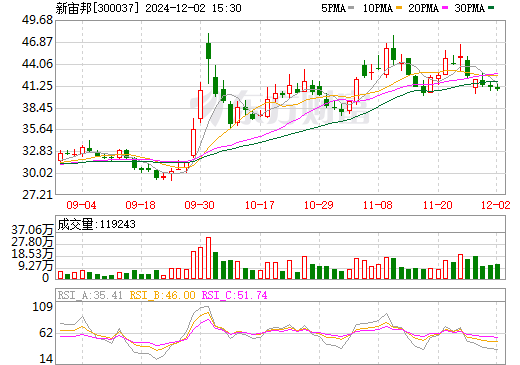Viewport: 520px width, 365px height.
Task: Click price axis label 35.64
Action: (37, 129)
